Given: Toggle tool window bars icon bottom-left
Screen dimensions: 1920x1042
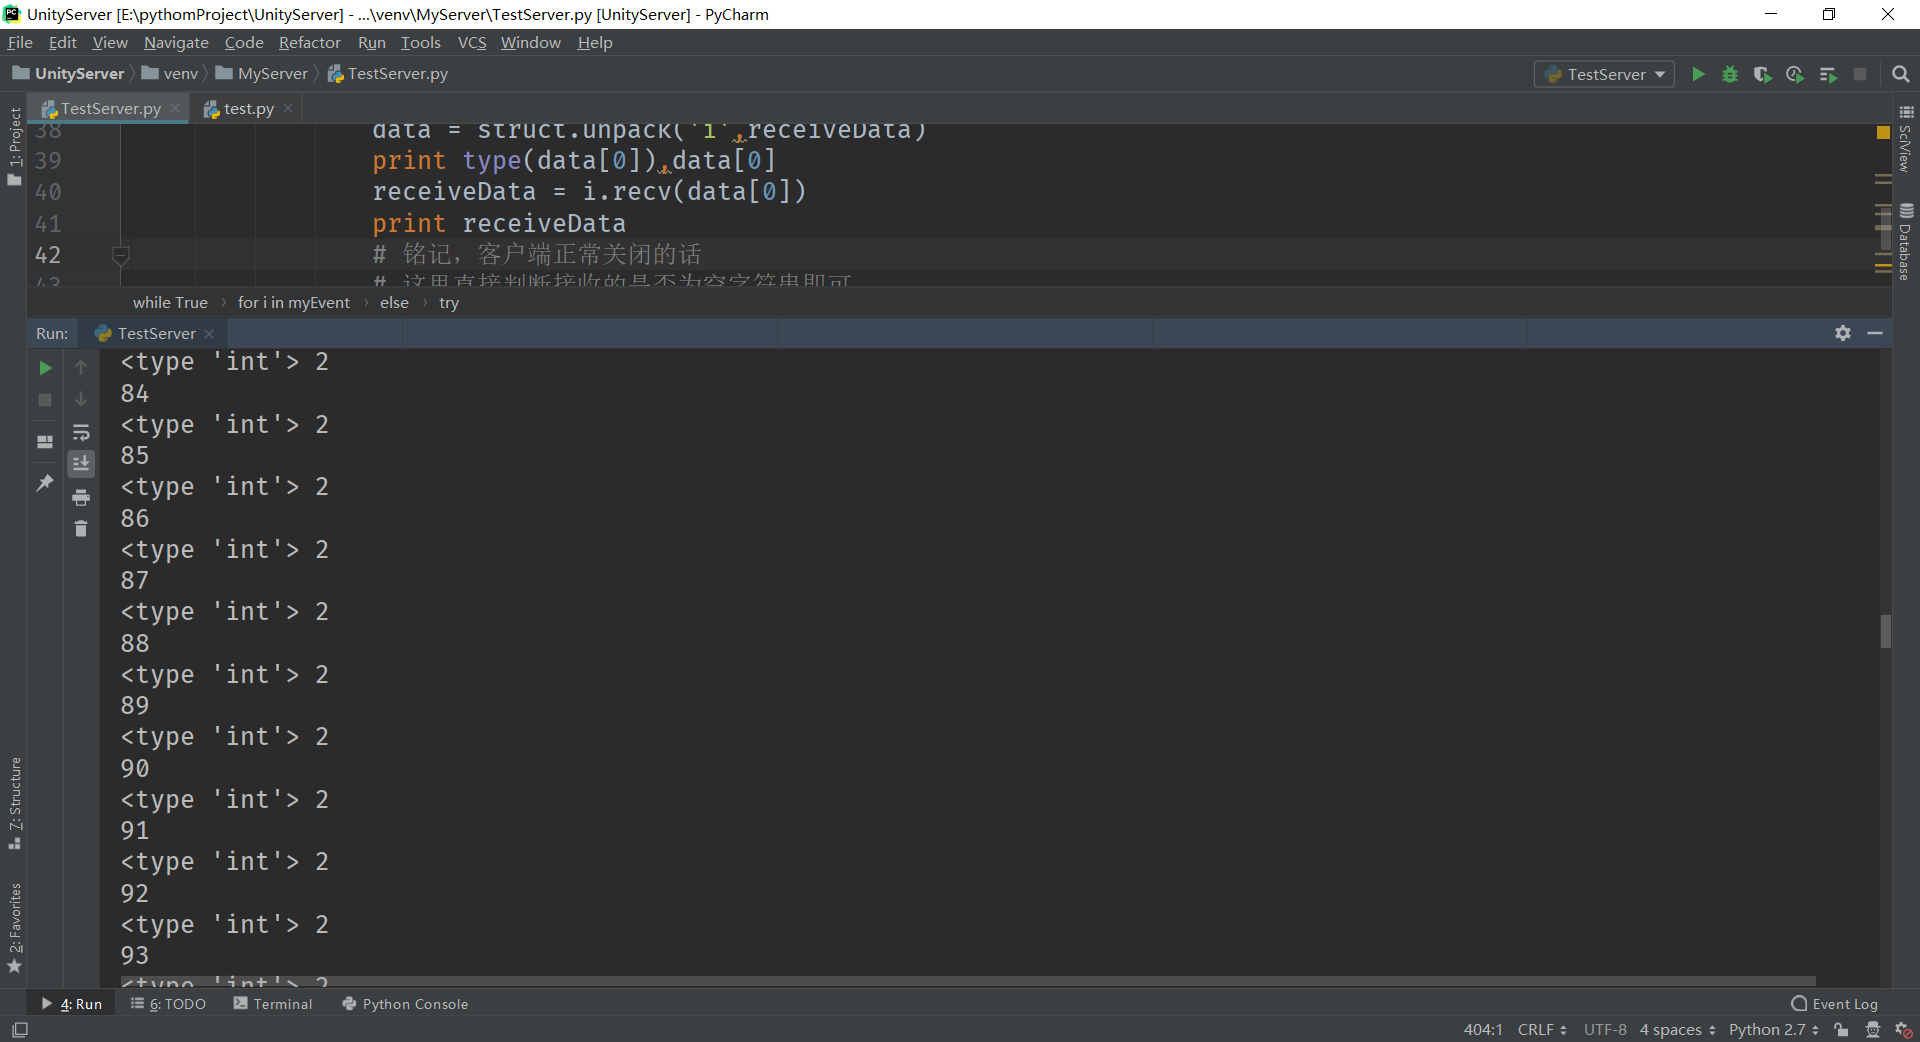Looking at the screenshot, I should click(x=20, y=1030).
